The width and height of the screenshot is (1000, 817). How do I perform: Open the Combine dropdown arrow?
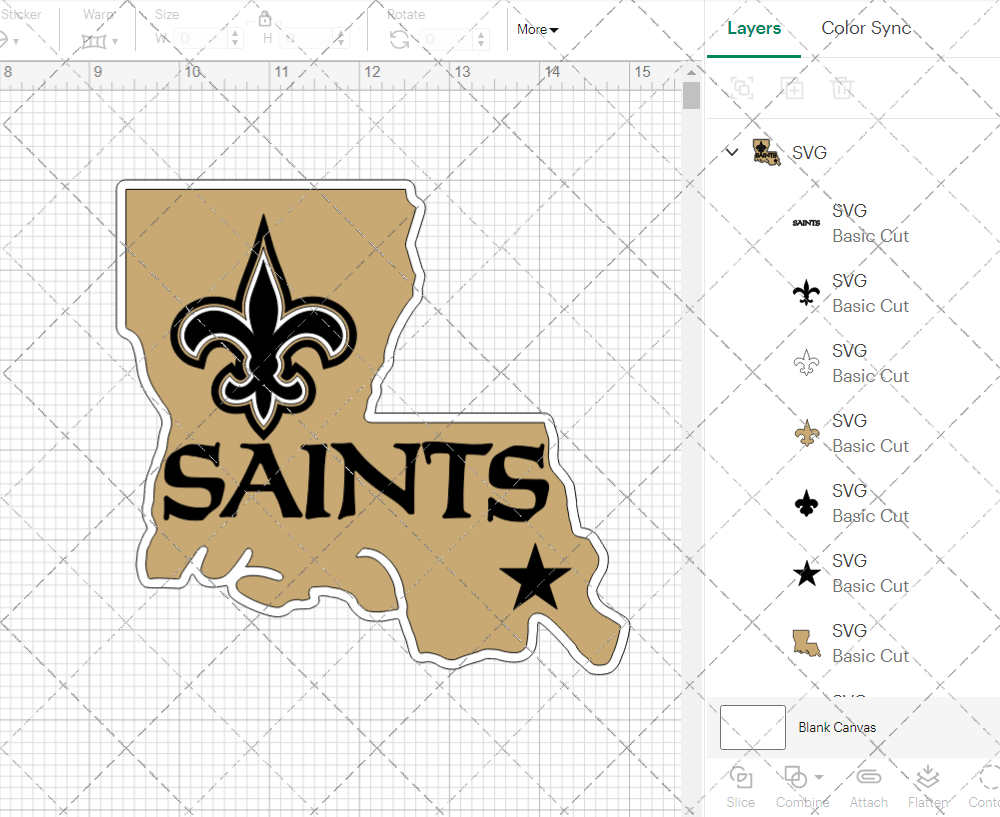point(819,777)
